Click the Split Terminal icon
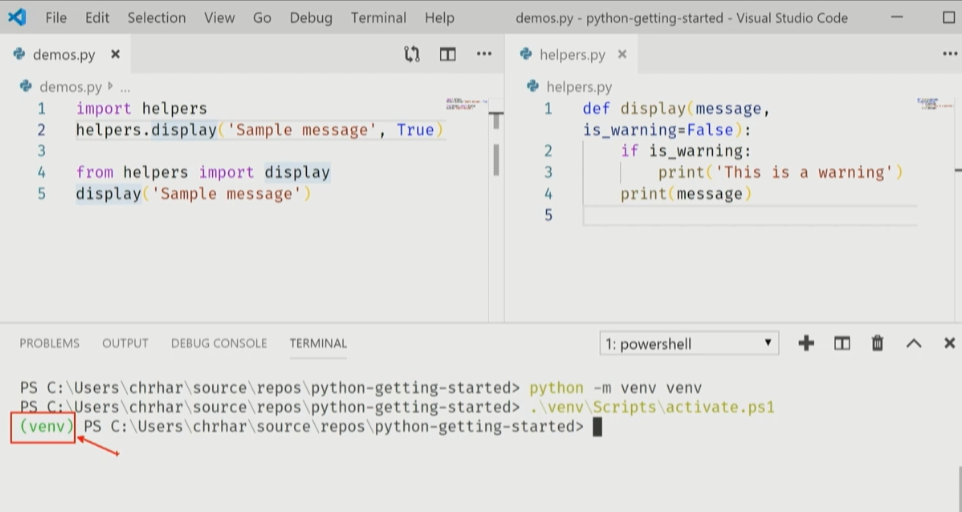962x512 pixels. [x=842, y=343]
